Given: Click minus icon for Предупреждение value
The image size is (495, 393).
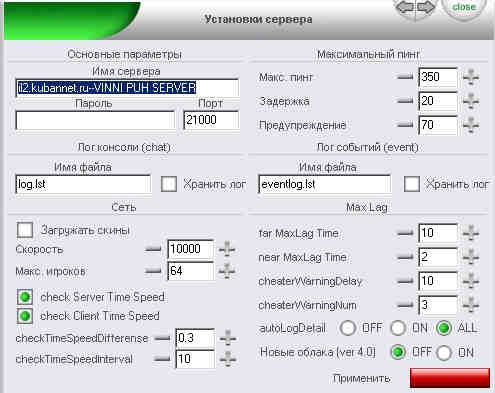Looking at the screenshot, I should [405, 125].
